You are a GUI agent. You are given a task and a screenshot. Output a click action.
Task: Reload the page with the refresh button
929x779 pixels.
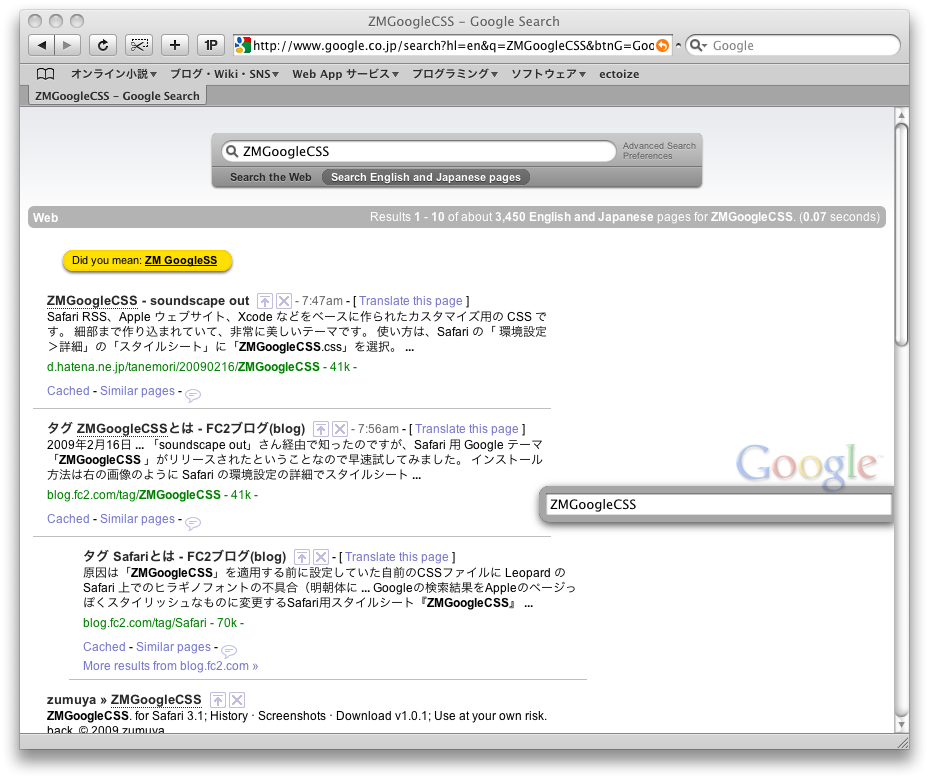pyautogui.click(x=102, y=45)
